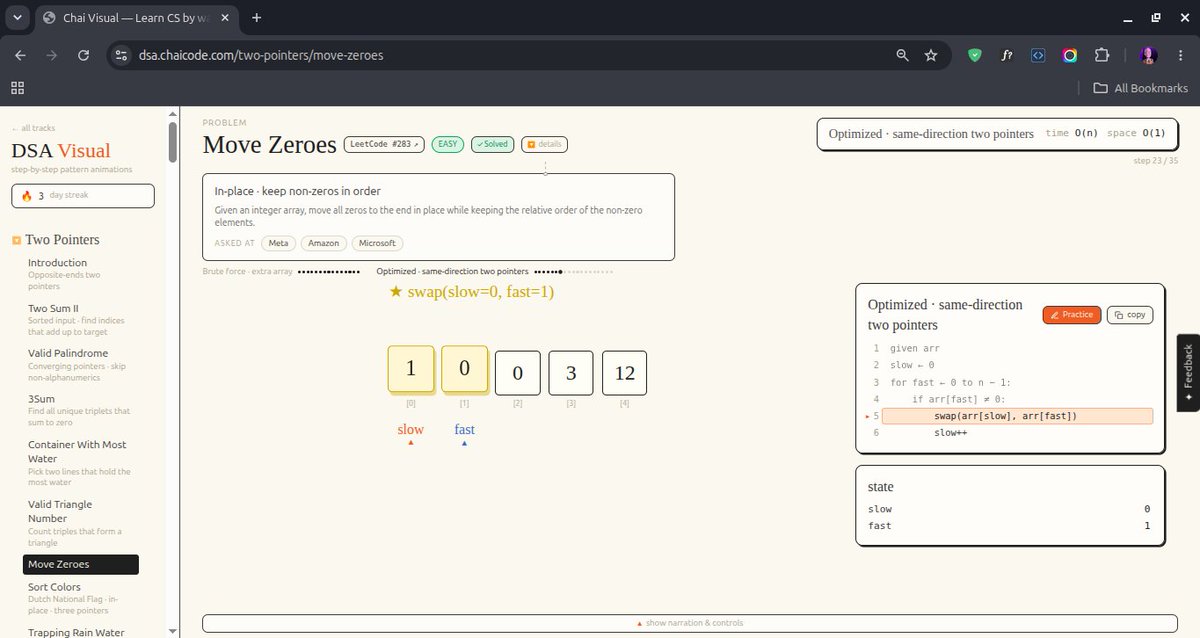The height and width of the screenshot is (638, 1200).
Task: Click the Microsoft company tag
Action: pos(378,243)
